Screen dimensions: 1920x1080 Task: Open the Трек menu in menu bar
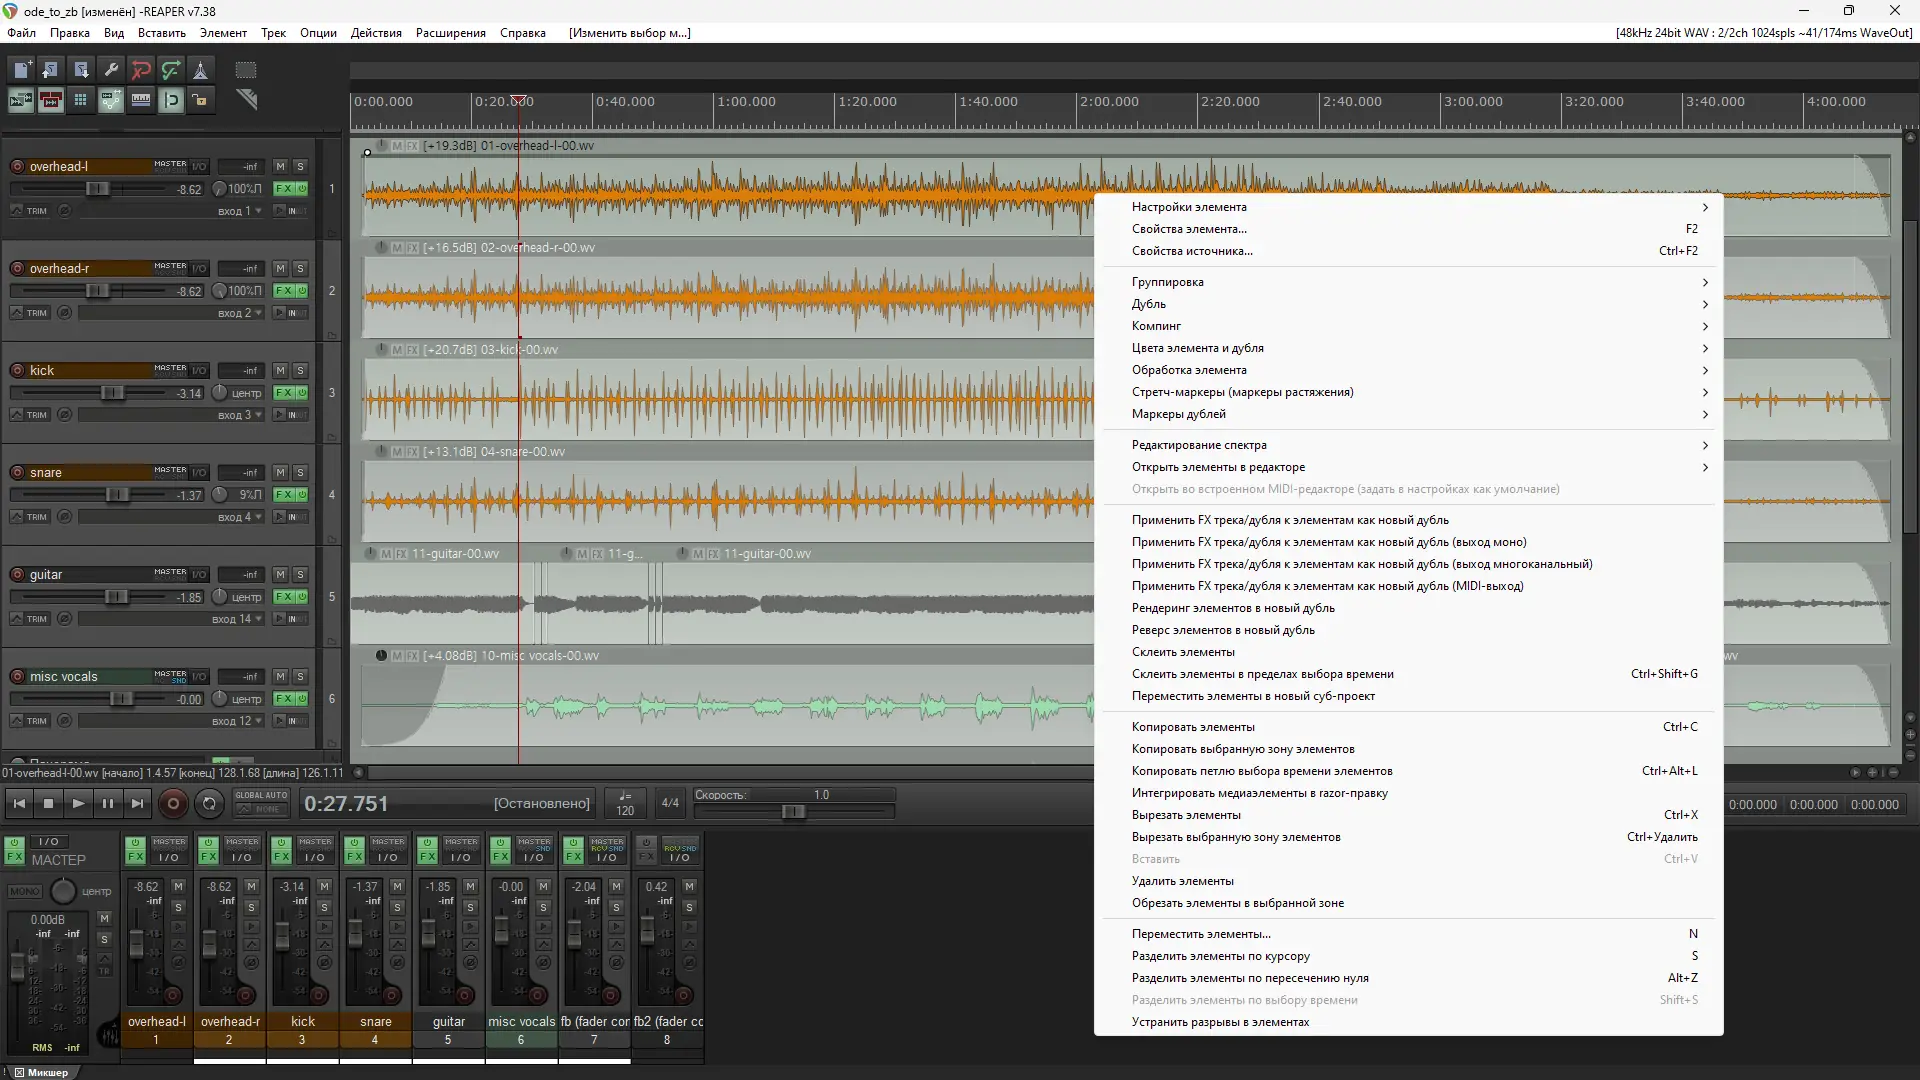tap(273, 33)
